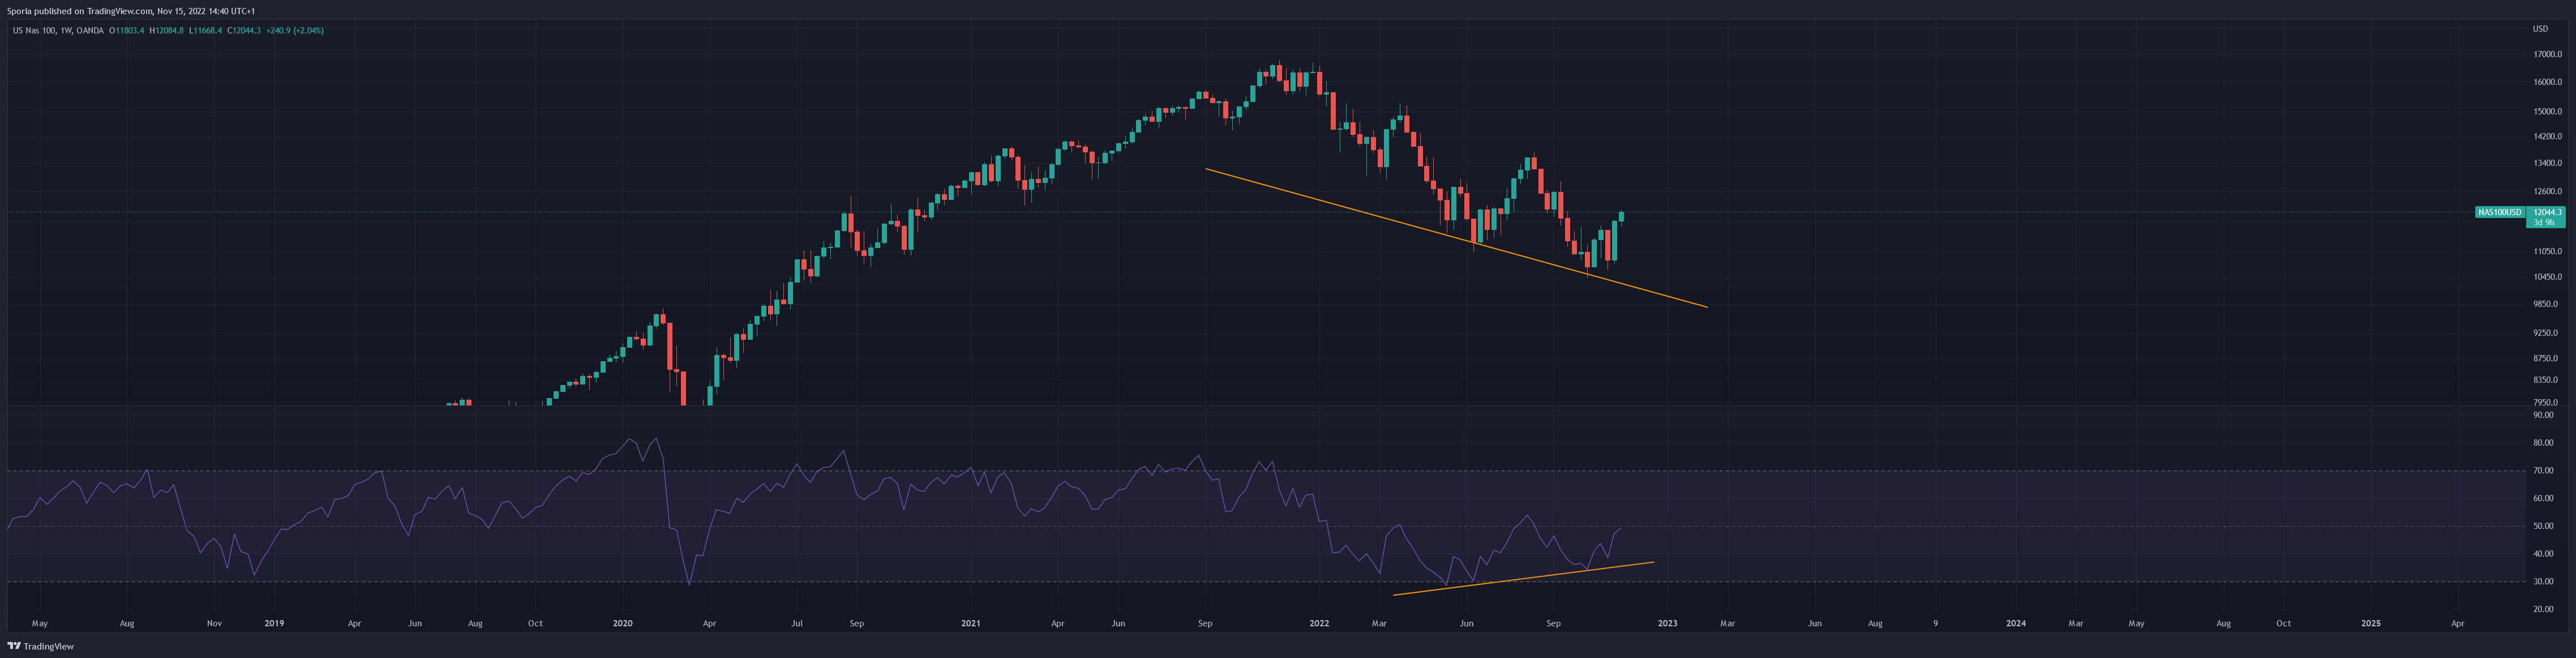Screen dimensions: 2576x658
Task: Click the 2025 label on the time axis
Action: [2371, 623]
